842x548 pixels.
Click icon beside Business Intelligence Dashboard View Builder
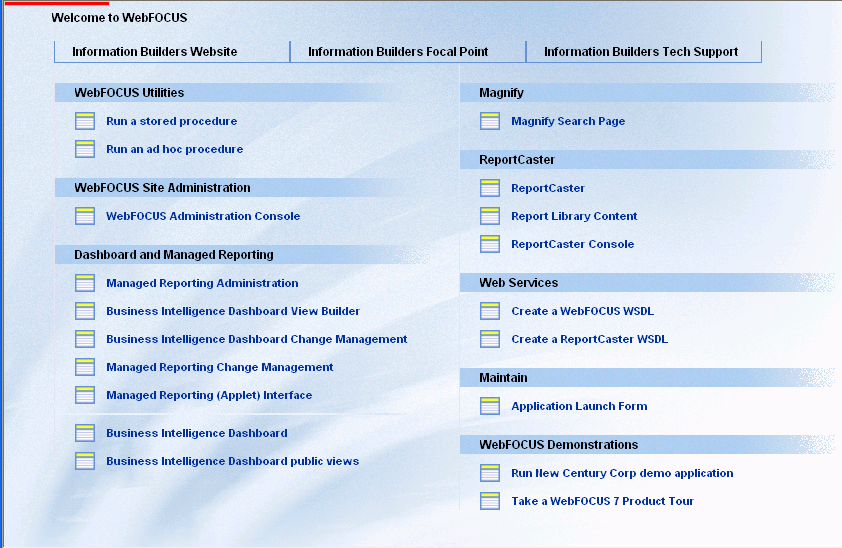pos(85,311)
